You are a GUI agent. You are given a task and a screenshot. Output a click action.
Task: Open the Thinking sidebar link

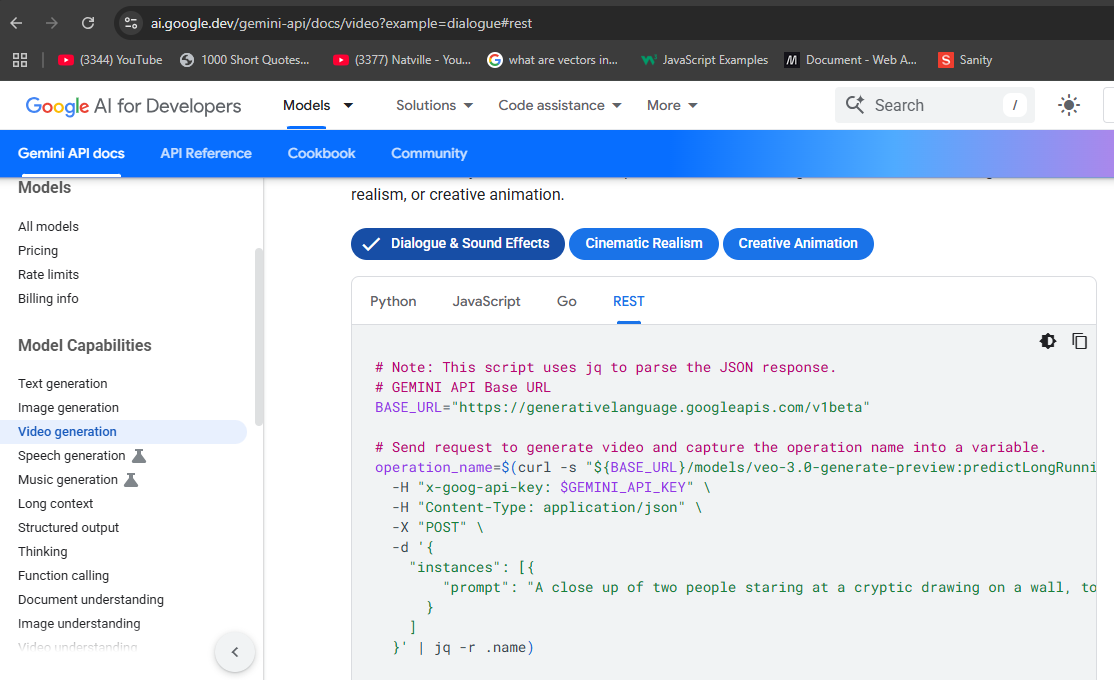pos(43,552)
